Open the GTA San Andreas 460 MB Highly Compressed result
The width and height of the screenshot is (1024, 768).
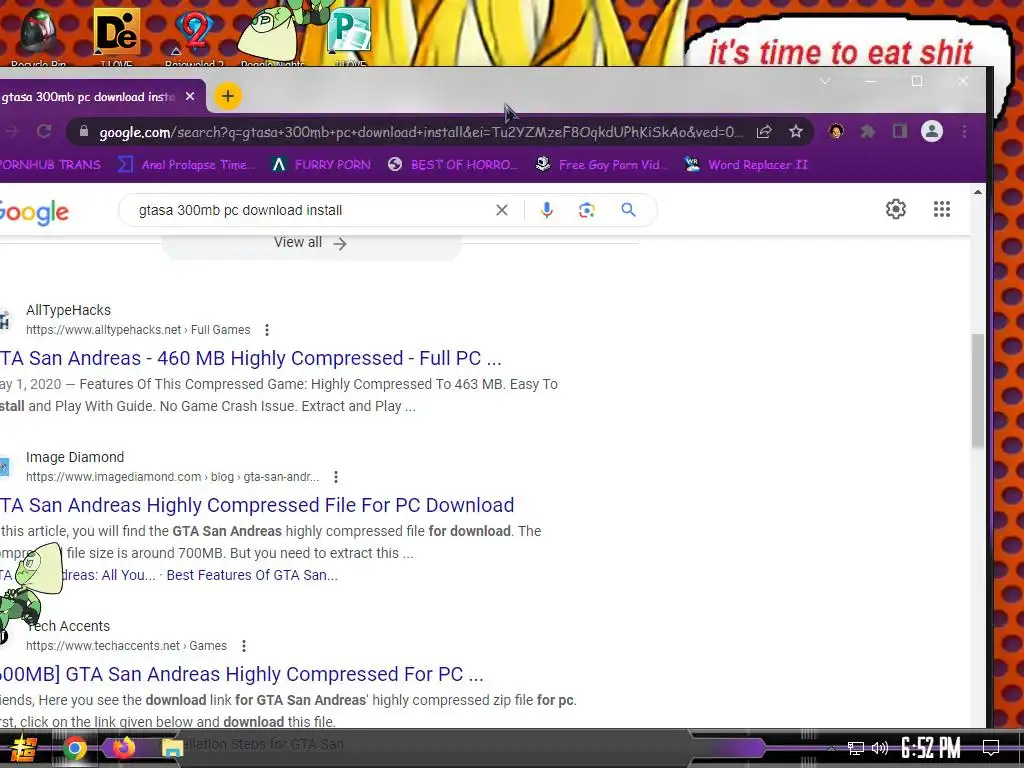pyautogui.click(x=251, y=358)
